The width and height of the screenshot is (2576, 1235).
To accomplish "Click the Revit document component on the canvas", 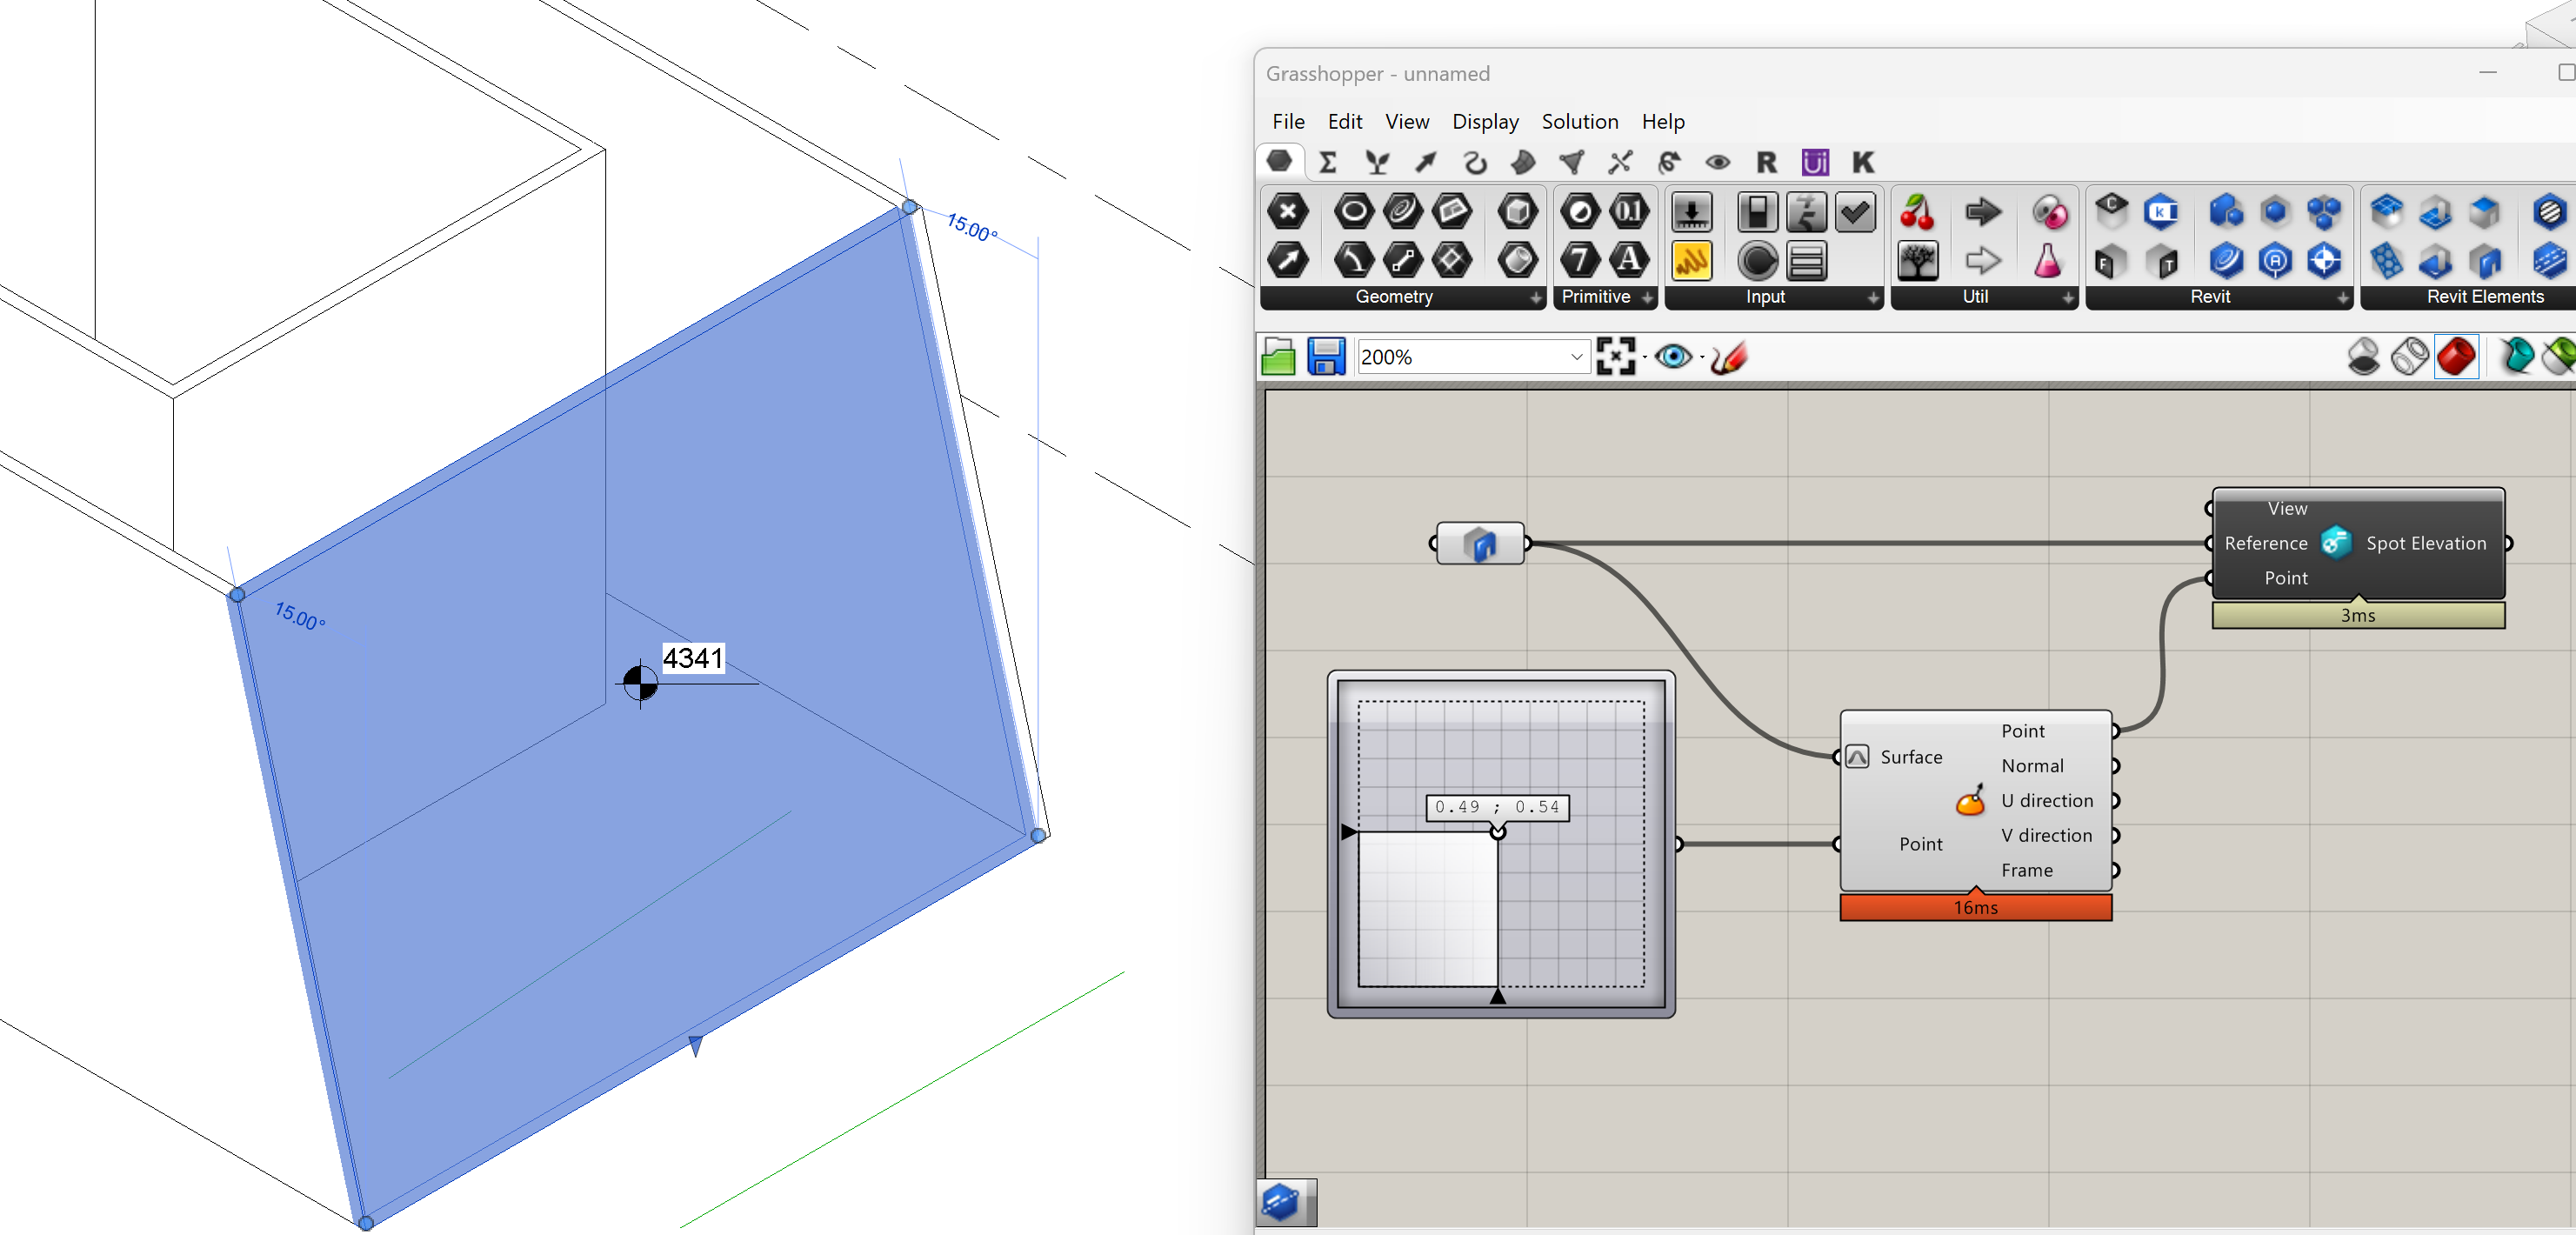I will (x=1480, y=543).
